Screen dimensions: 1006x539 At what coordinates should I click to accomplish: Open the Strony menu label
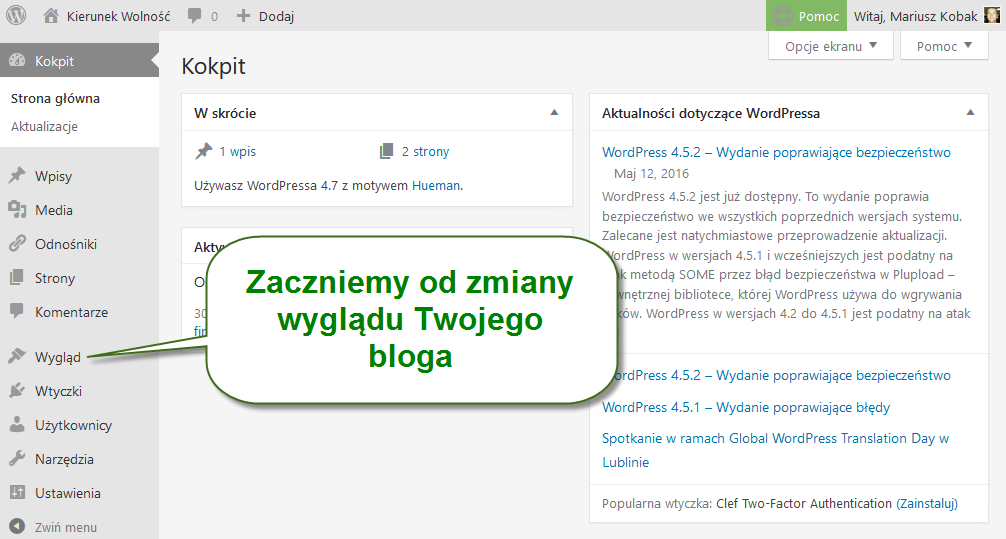pyautogui.click(x=55, y=278)
